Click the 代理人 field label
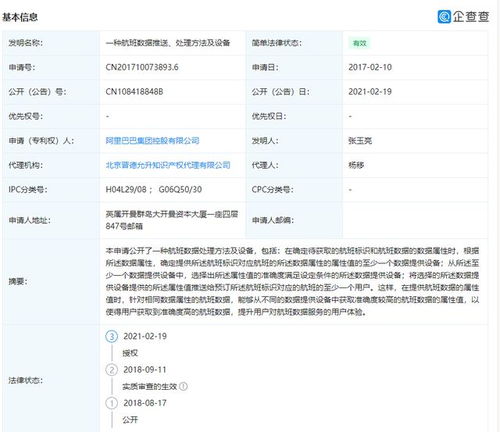The width and height of the screenshot is (500, 432). (265, 165)
